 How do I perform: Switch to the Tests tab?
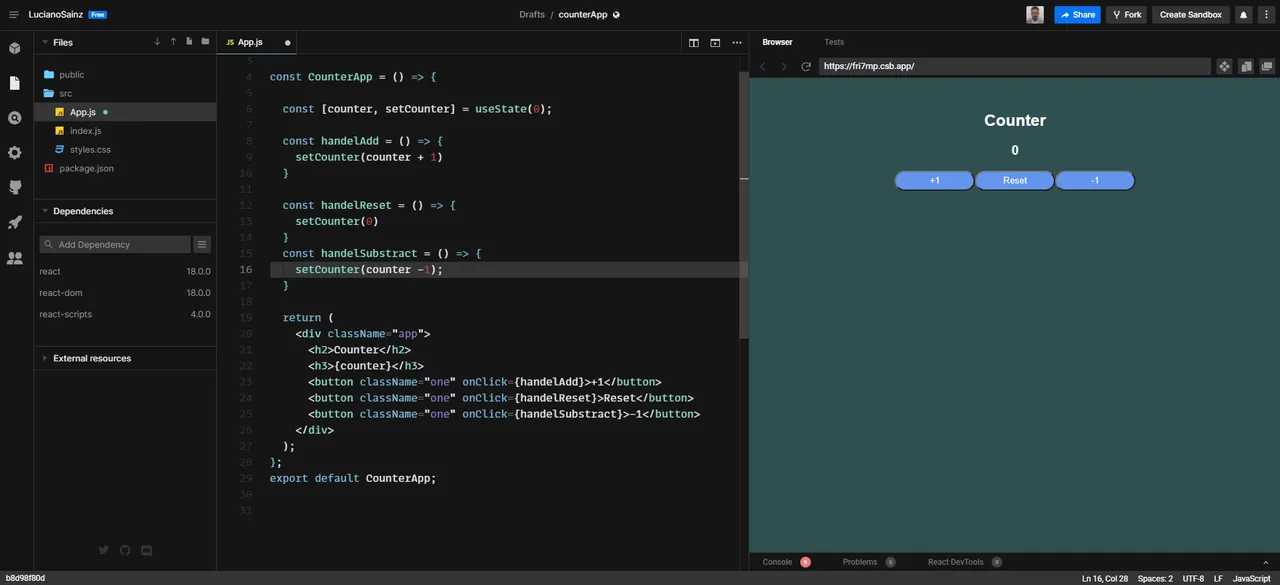[834, 42]
